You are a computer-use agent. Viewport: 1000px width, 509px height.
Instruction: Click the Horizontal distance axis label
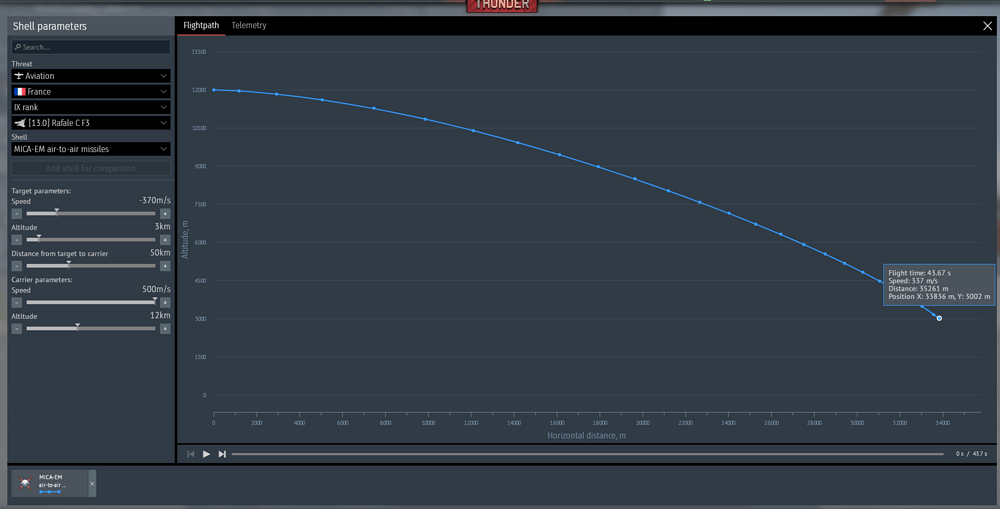click(x=586, y=436)
